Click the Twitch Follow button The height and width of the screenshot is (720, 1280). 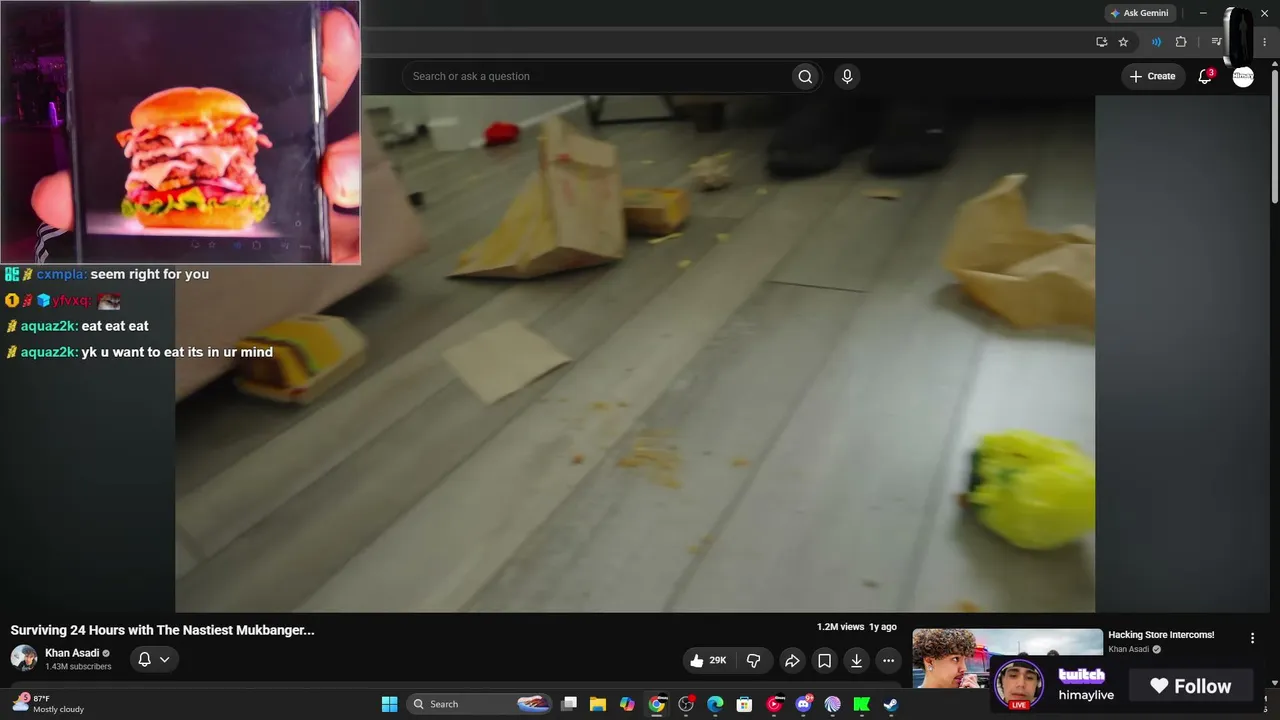pyautogui.click(x=1190, y=686)
